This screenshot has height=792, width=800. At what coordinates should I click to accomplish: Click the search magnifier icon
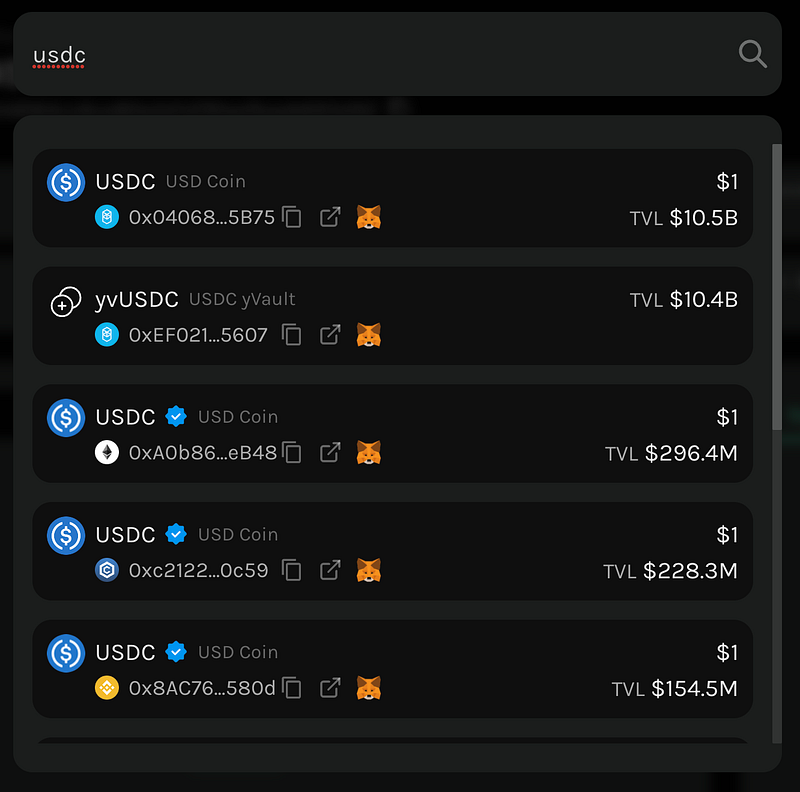(753, 54)
